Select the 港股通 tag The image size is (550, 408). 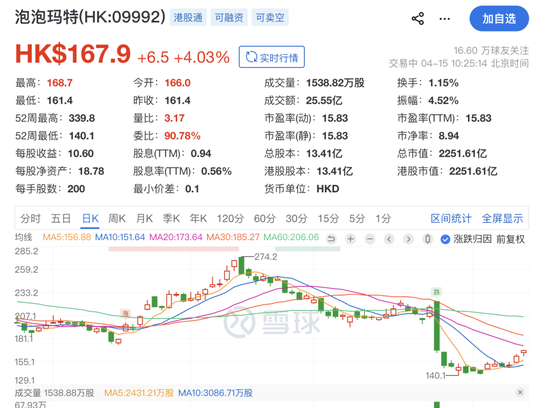(188, 18)
